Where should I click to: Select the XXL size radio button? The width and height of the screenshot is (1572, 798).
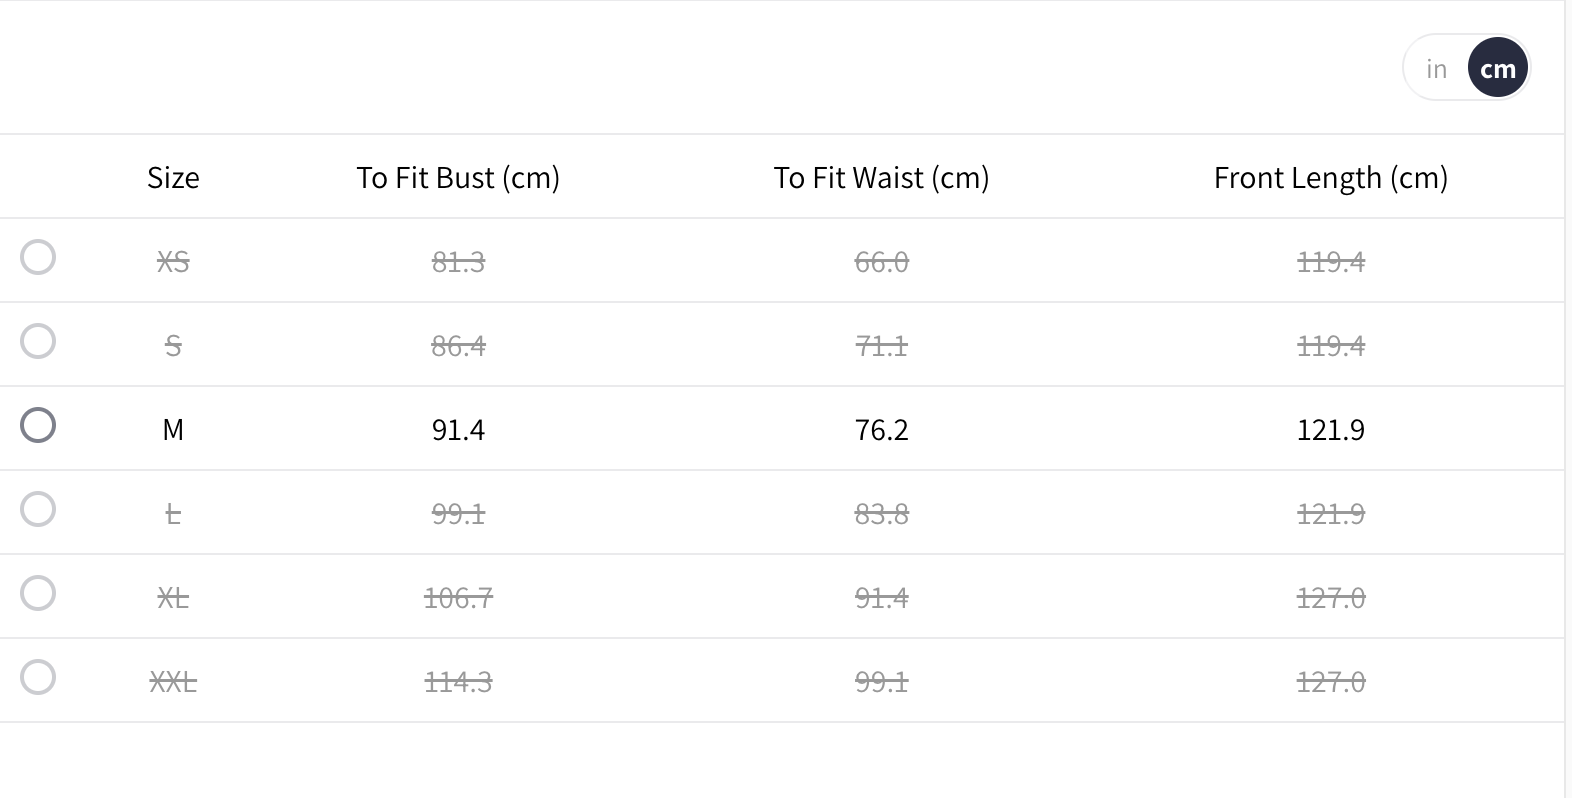click(38, 678)
